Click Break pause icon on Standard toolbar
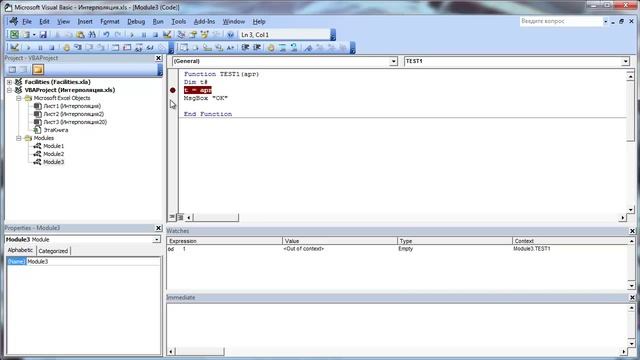The image size is (640, 360). pos(144,35)
